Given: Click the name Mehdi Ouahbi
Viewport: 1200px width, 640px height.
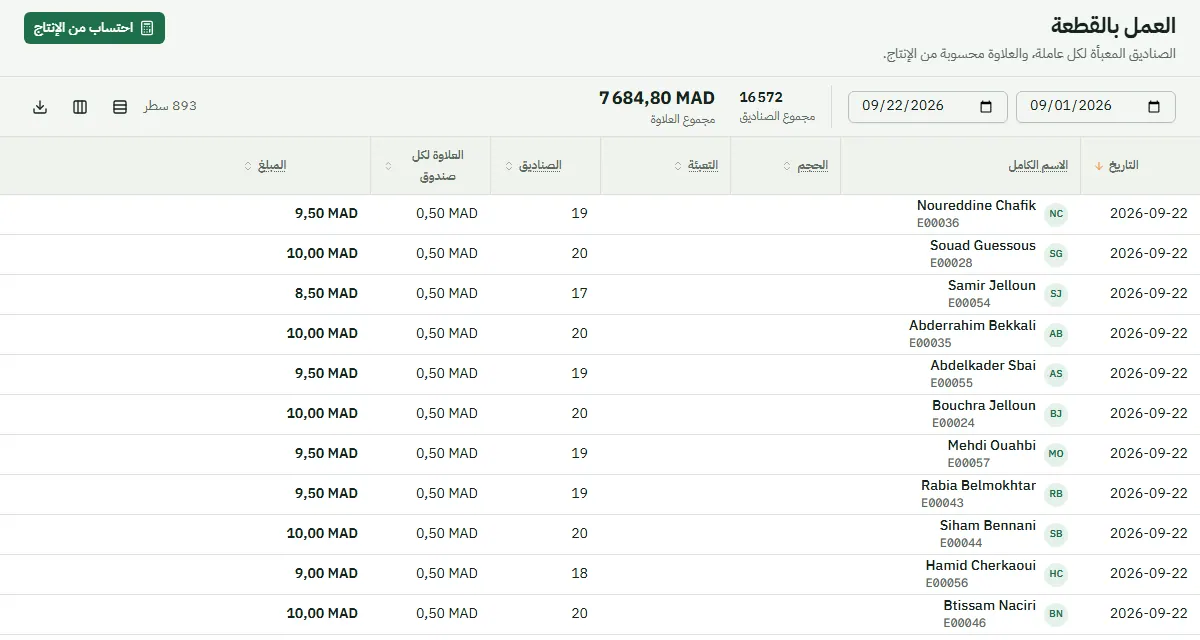Looking at the screenshot, I should click(992, 446).
